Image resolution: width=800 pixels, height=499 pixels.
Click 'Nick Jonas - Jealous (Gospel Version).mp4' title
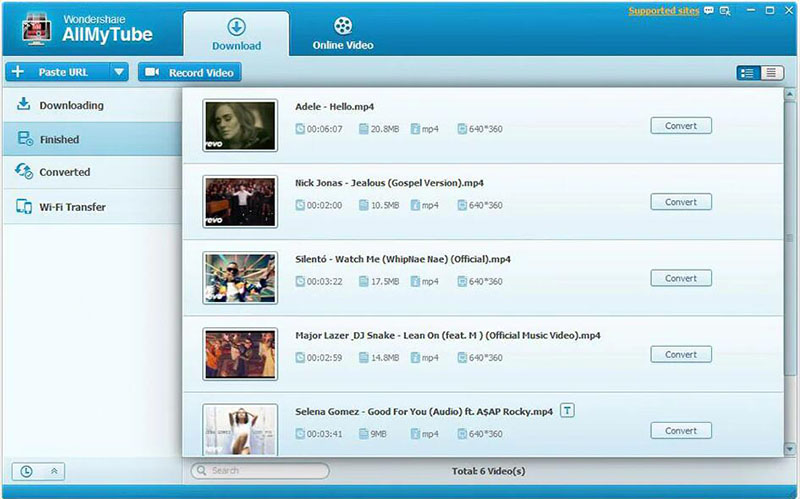click(389, 183)
